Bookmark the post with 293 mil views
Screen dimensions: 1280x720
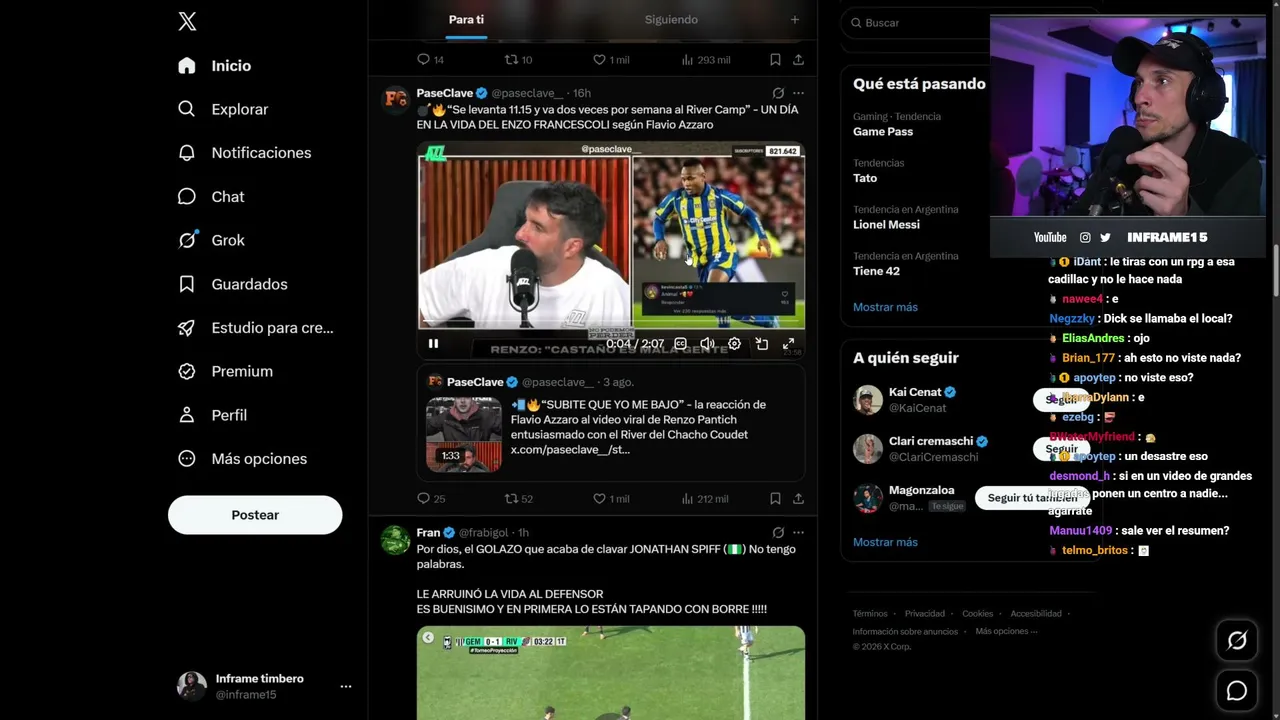pos(775,60)
